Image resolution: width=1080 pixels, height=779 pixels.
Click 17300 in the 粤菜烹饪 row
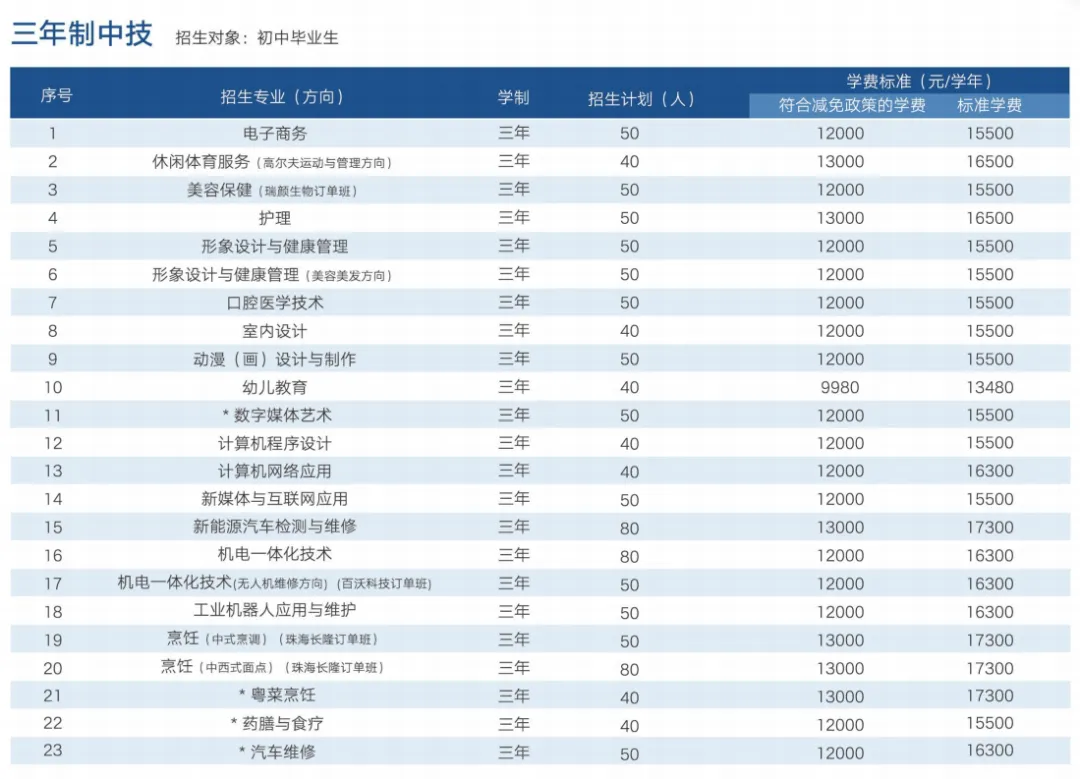click(990, 696)
